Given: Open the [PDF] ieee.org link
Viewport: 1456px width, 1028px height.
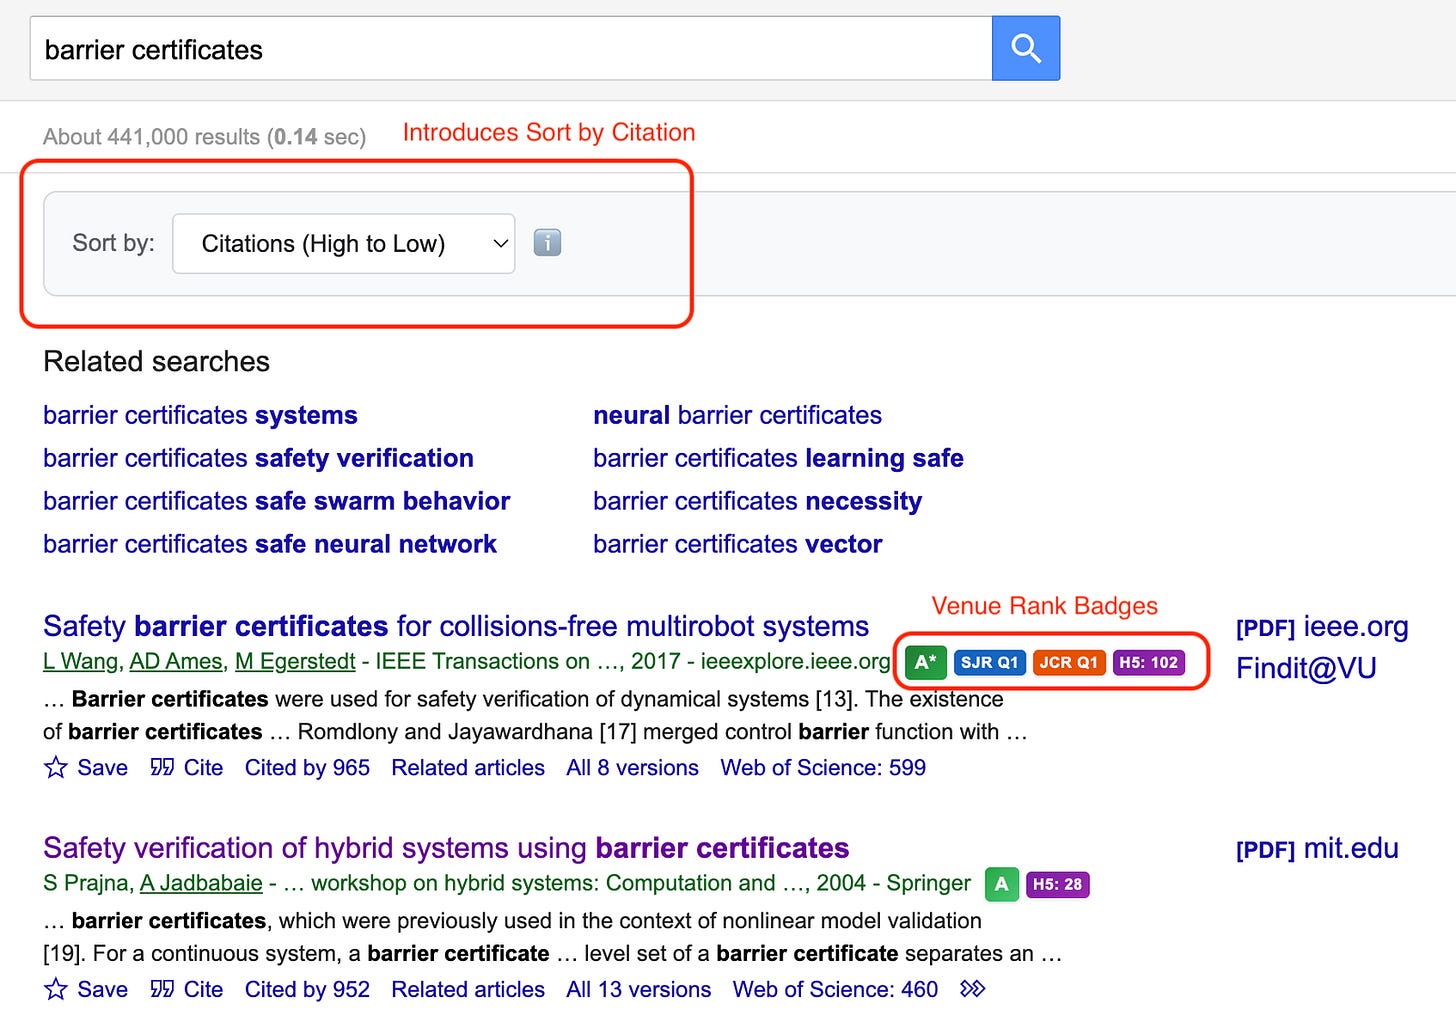Looking at the screenshot, I should tap(1322, 627).
